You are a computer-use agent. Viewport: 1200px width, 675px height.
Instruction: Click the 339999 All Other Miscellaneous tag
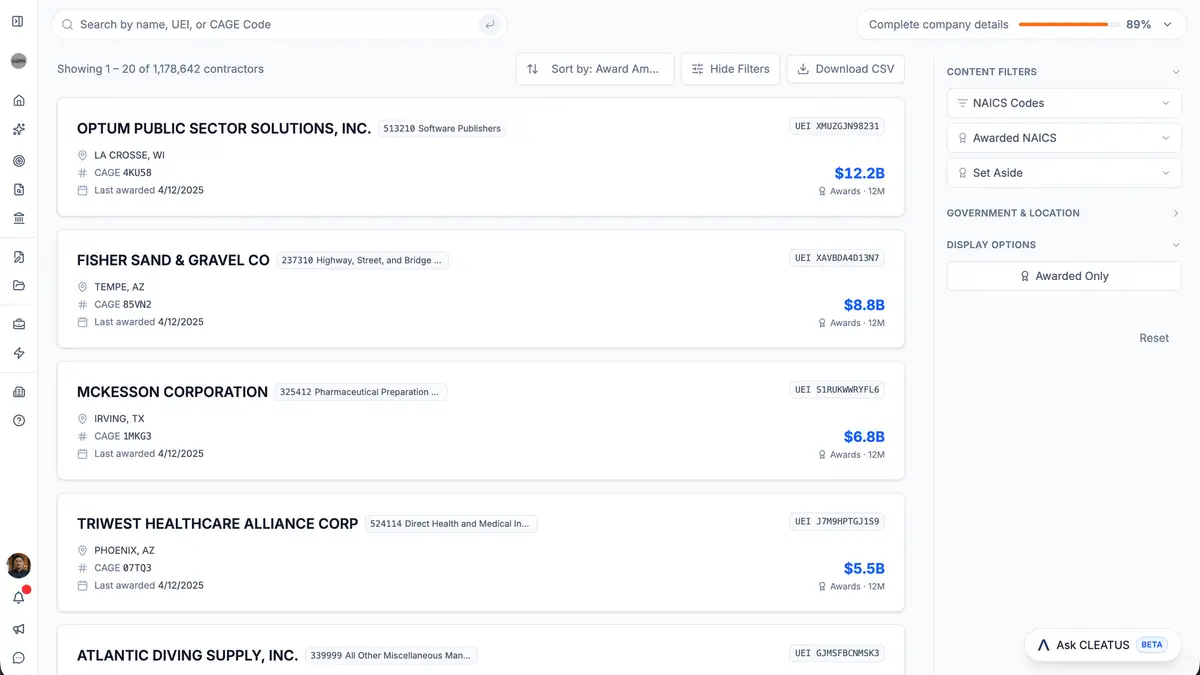[x=391, y=655]
